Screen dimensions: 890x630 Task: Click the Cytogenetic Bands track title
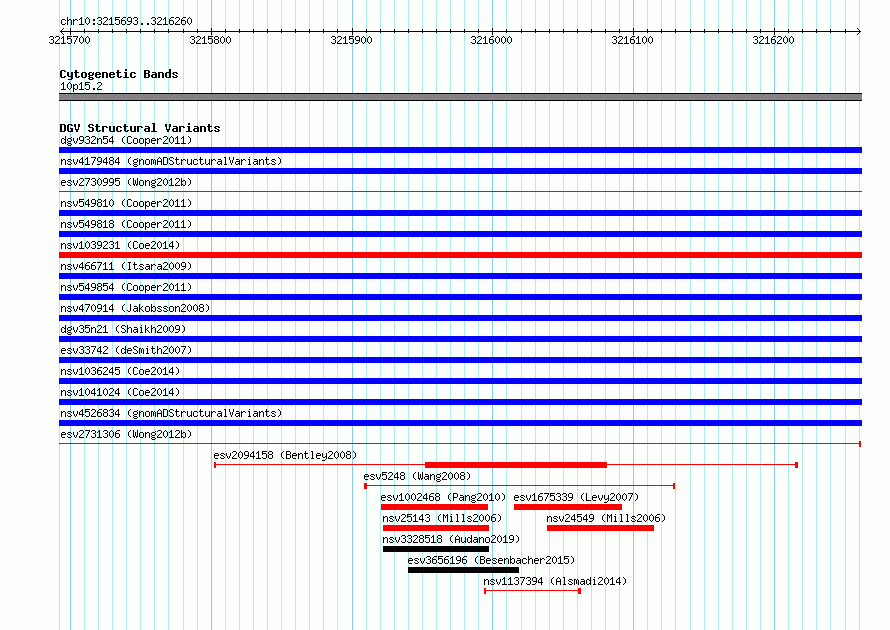point(119,74)
